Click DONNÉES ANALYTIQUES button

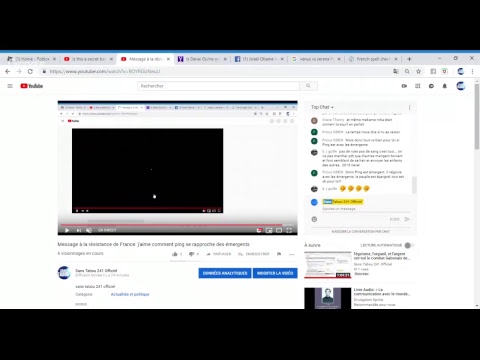(x=225, y=273)
